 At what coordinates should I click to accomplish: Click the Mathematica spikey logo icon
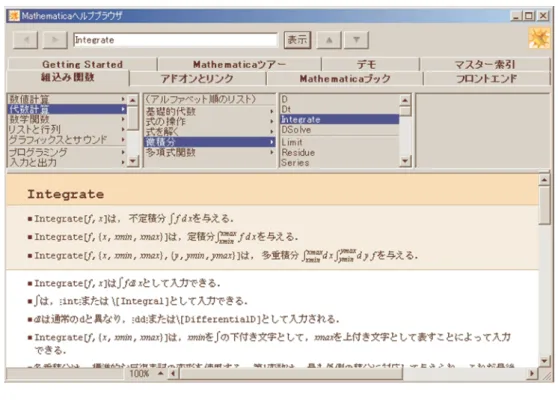click(x=539, y=38)
